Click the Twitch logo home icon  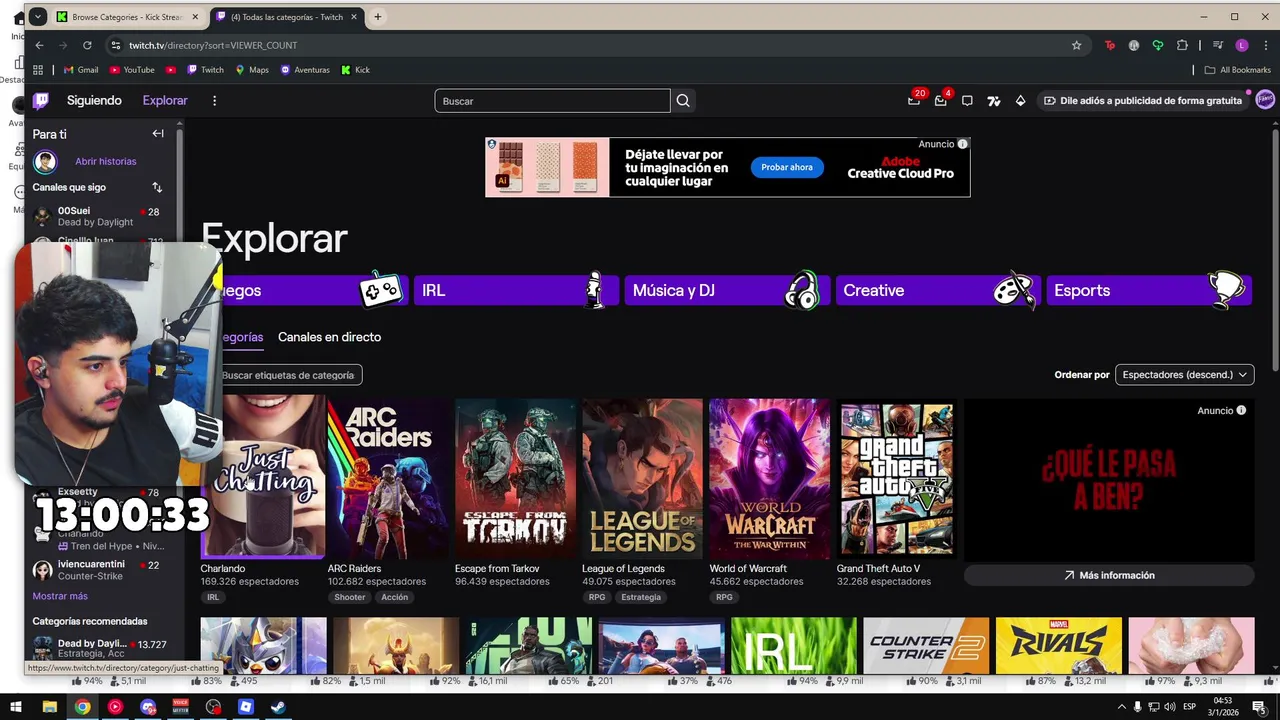pyautogui.click(x=41, y=101)
